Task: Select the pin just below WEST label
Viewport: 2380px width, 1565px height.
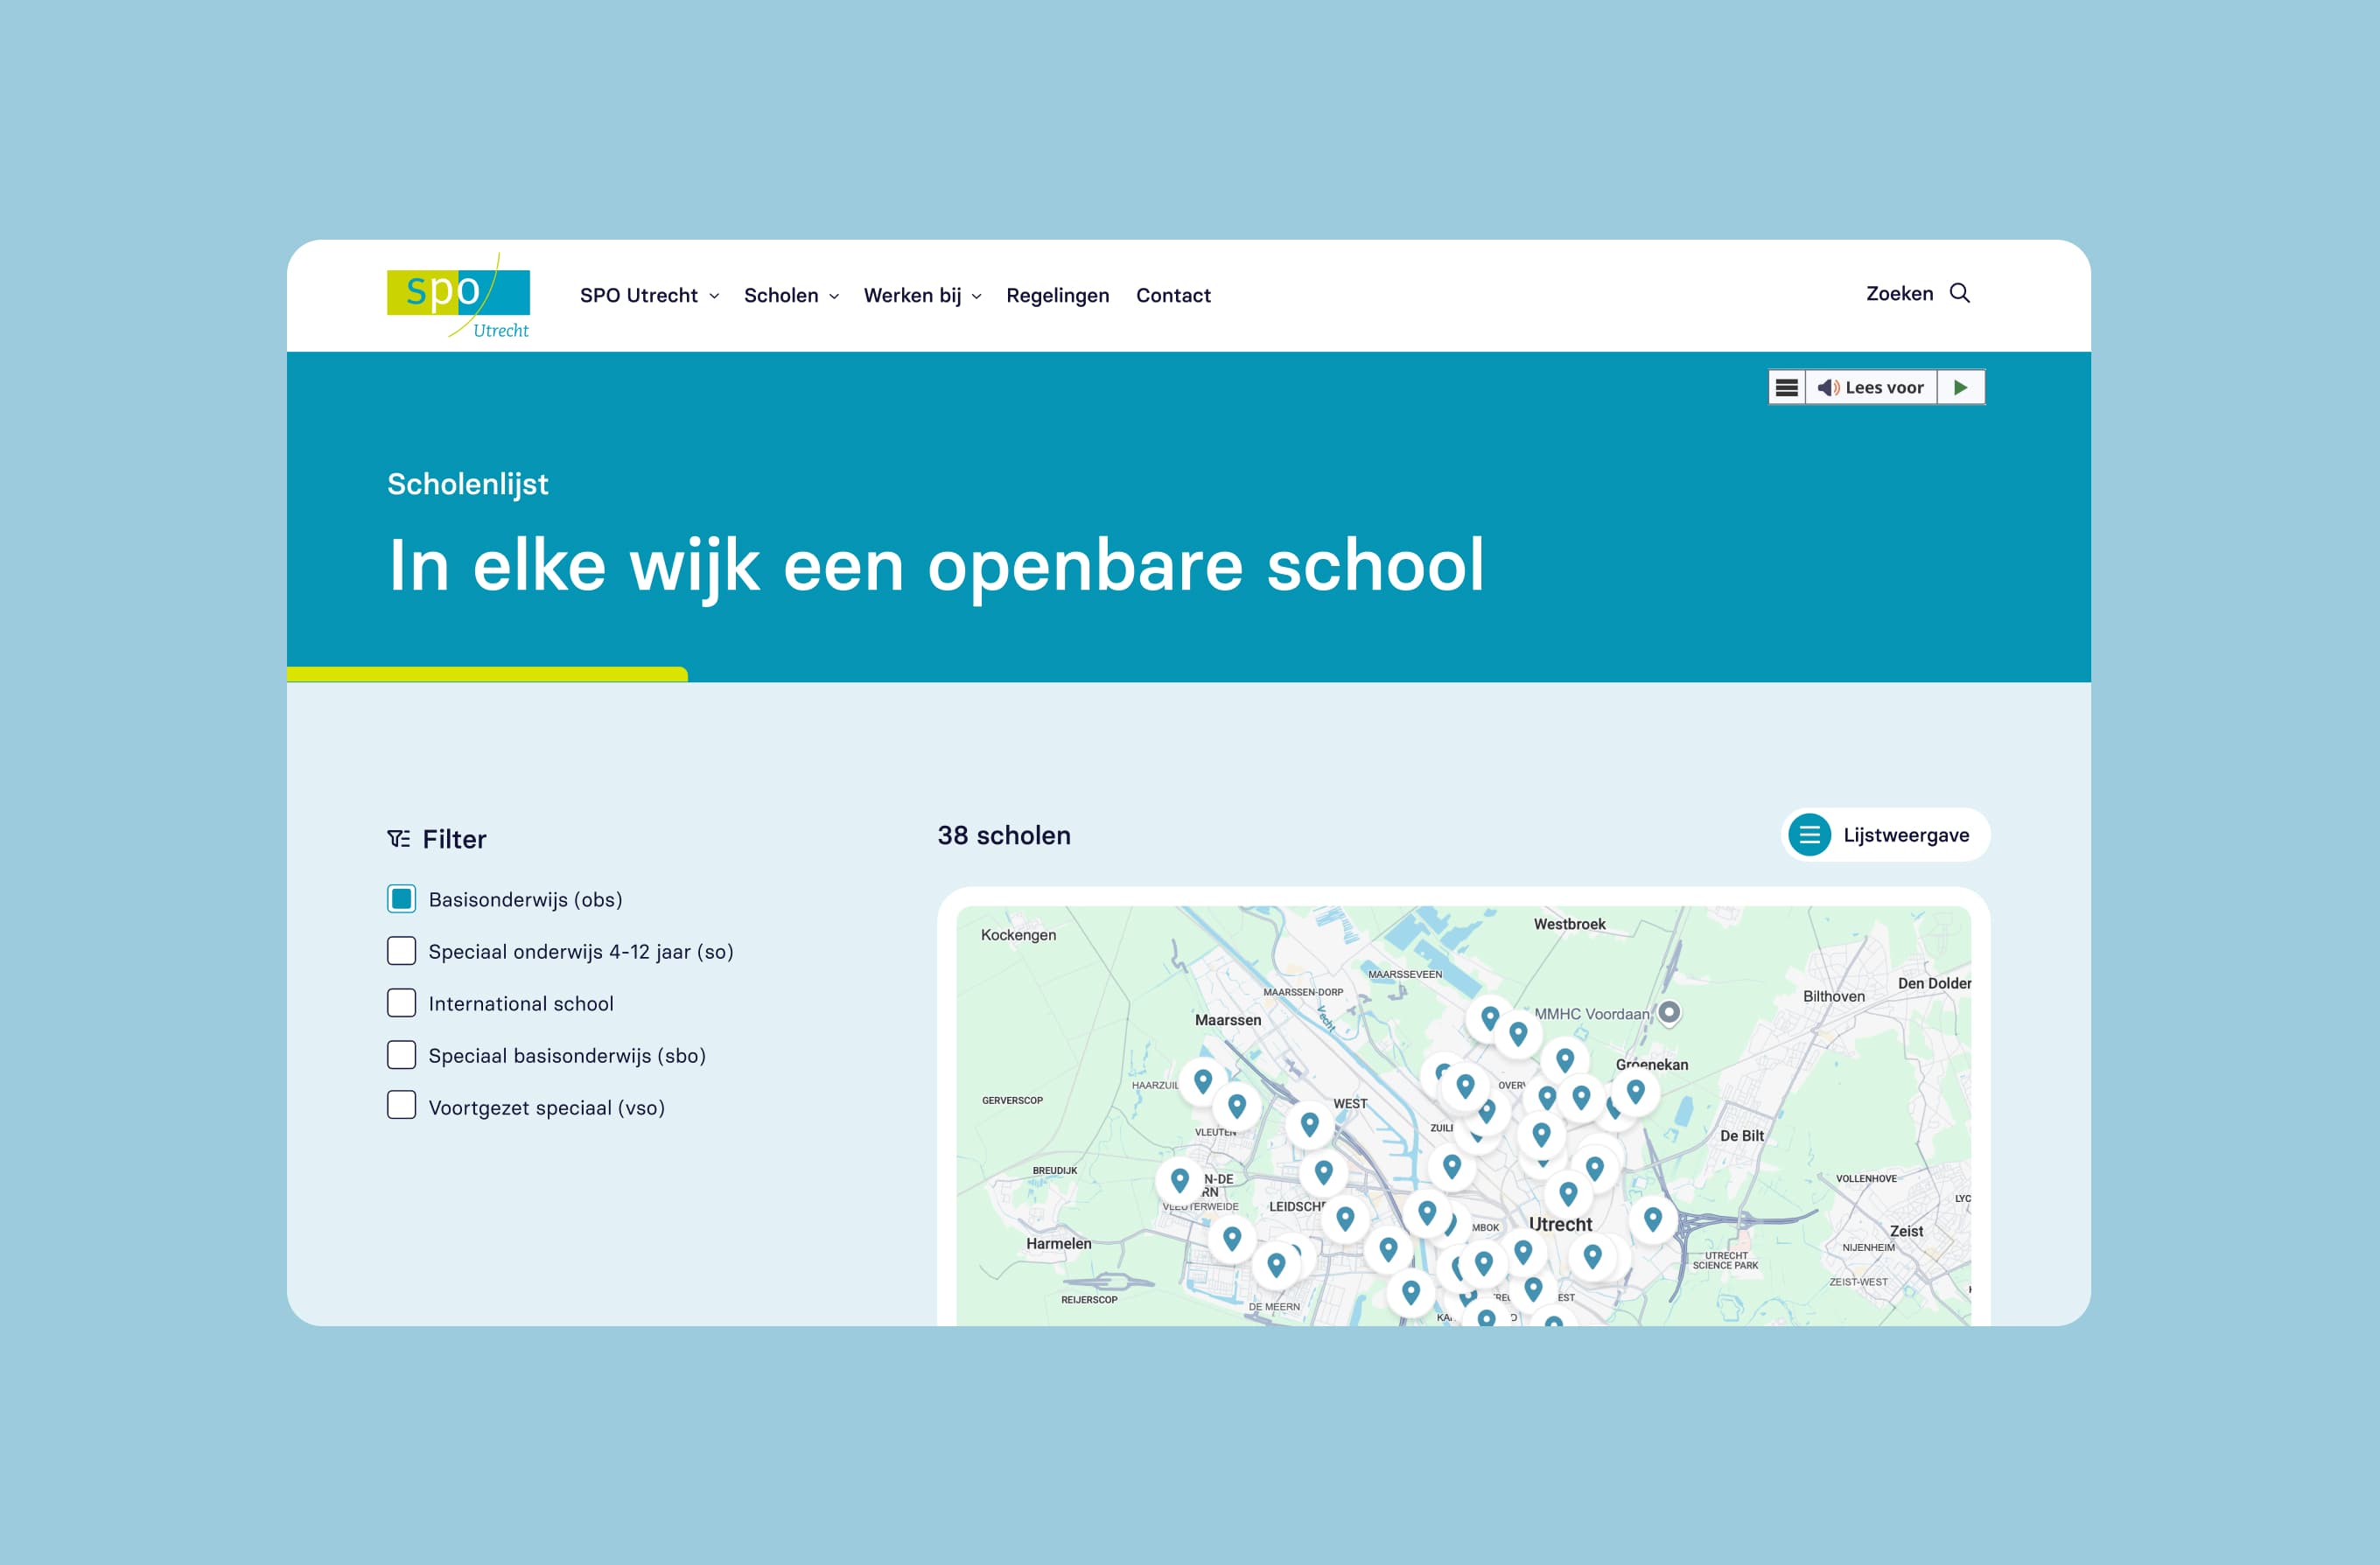Action: tap(1310, 1126)
